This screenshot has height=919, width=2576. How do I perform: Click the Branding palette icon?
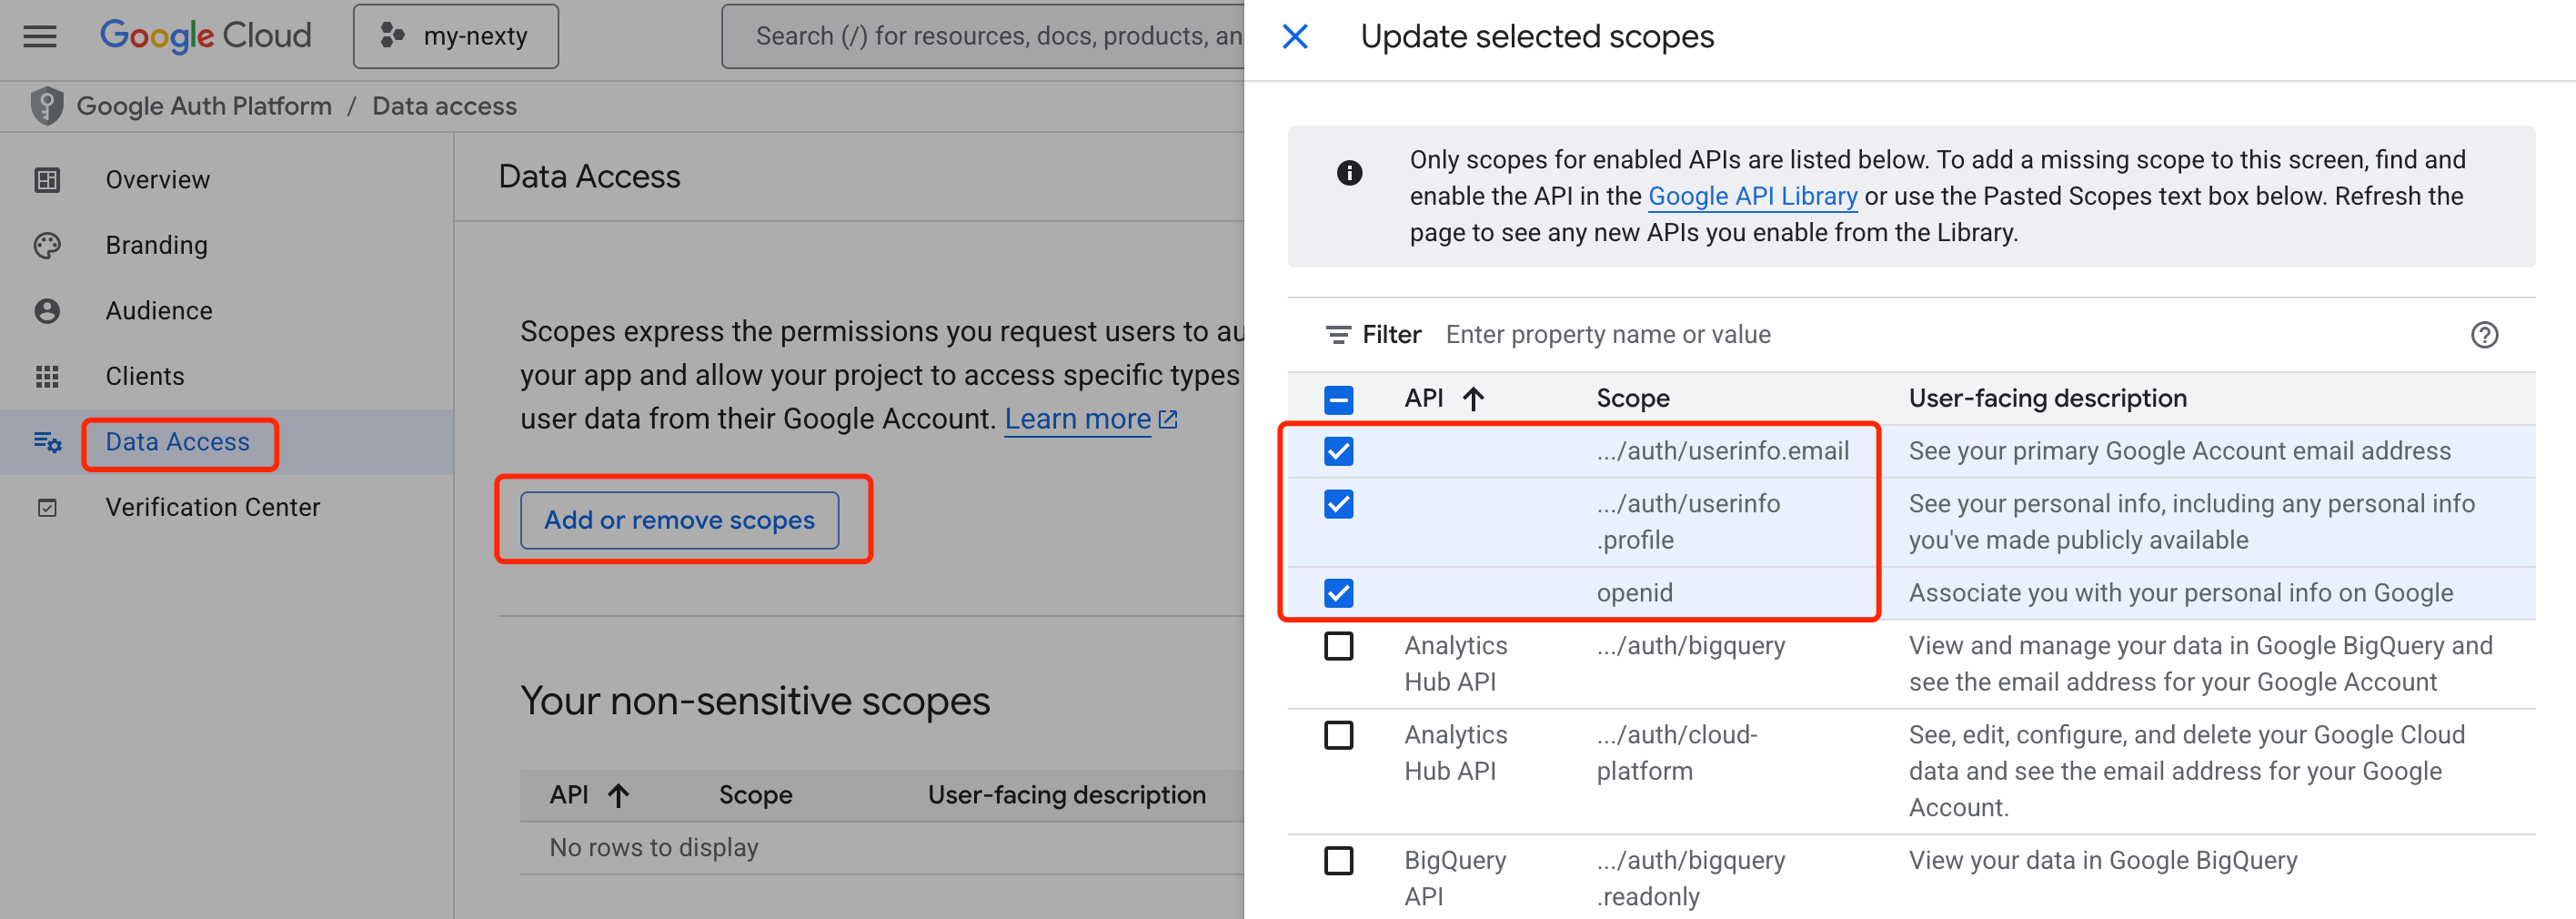click(x=47, y=246)
